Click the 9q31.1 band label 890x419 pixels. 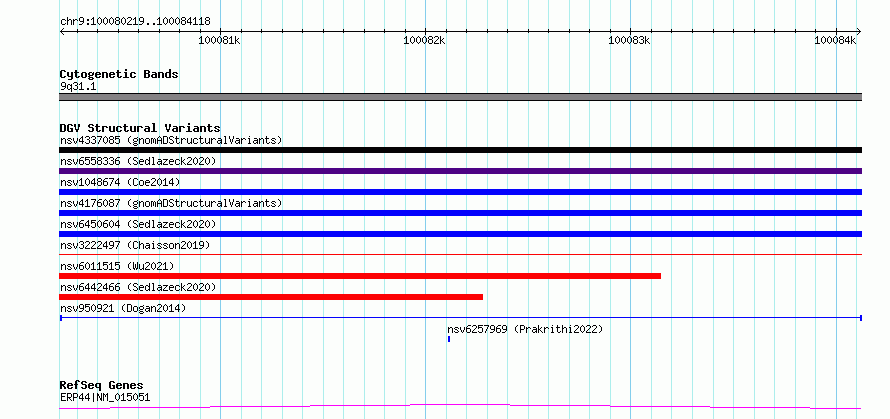78,87
